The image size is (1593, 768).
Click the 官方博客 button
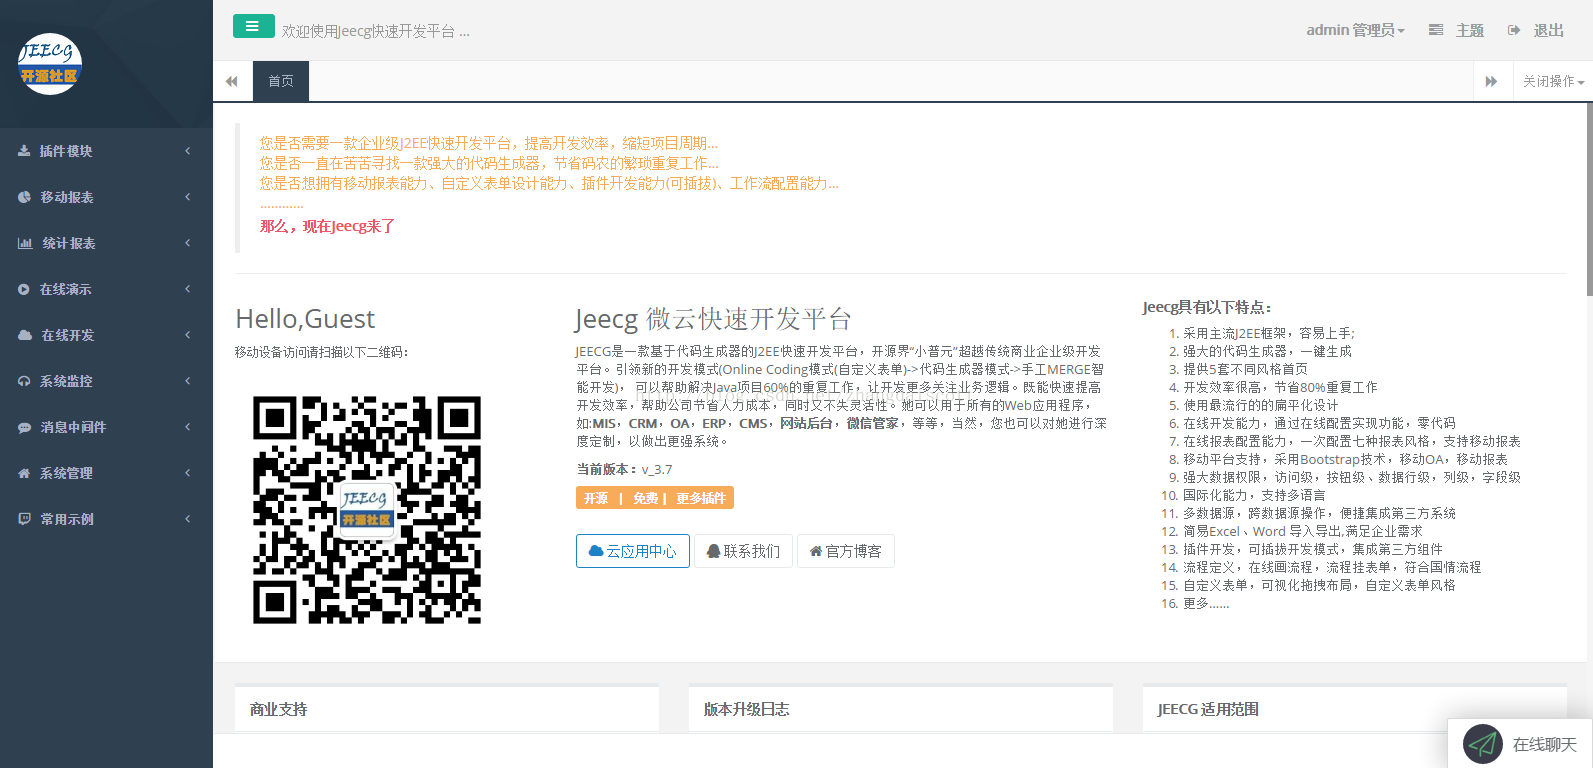pos(846,551)
